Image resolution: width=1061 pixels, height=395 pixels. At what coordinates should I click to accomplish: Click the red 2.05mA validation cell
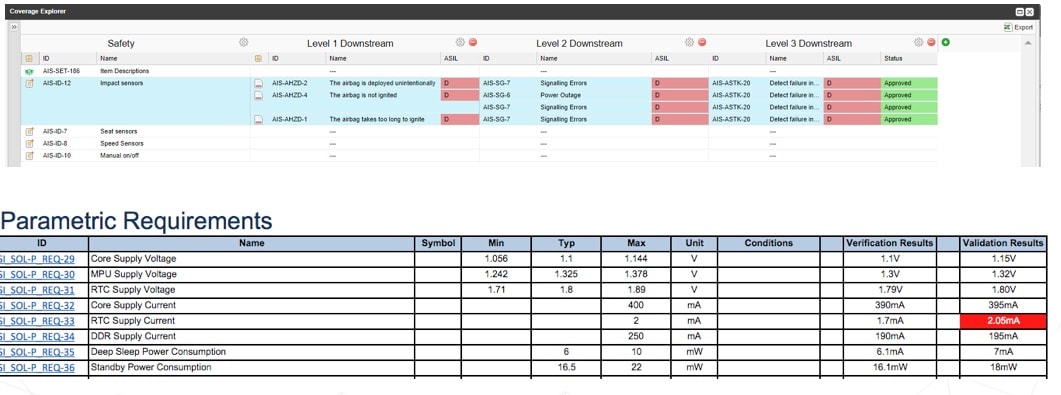click(x=1003, y=321)
